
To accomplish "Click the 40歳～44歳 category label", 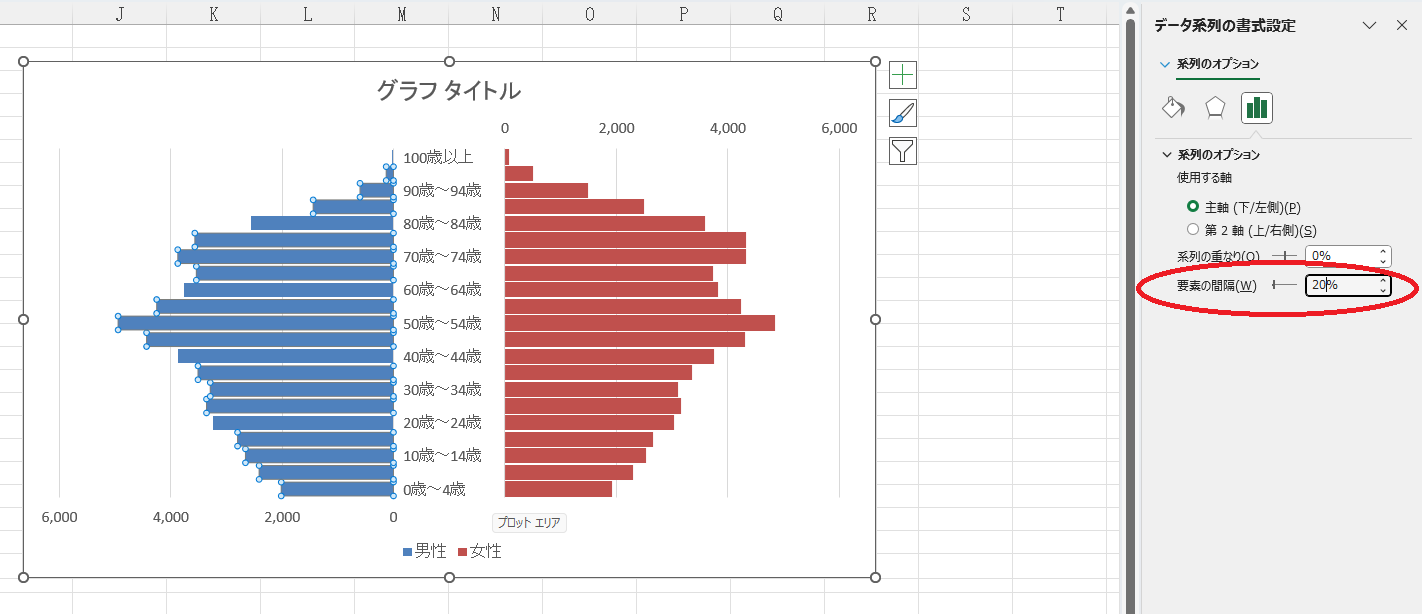I will (442, 356).
